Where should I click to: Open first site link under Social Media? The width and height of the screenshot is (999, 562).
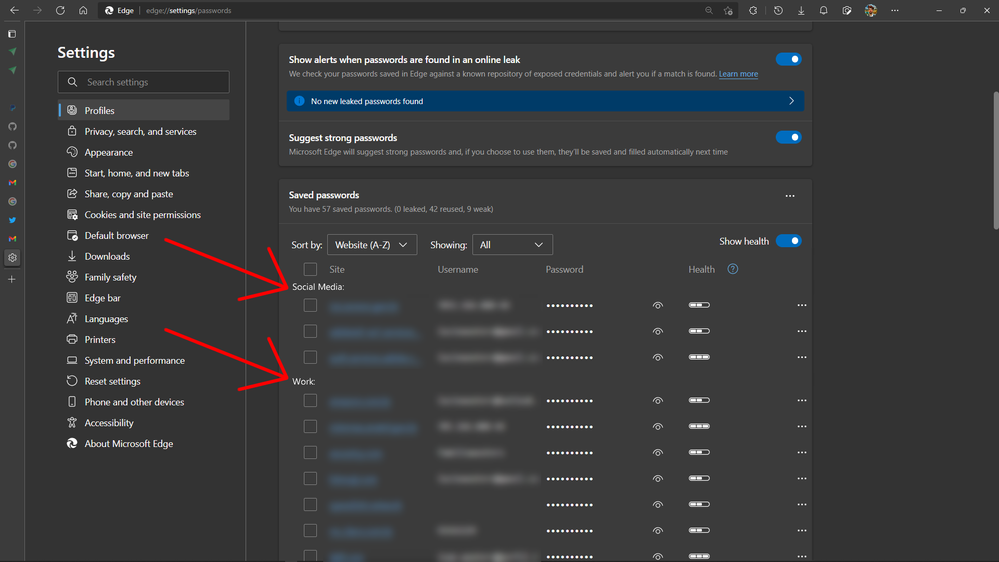[x=364, y=306]
